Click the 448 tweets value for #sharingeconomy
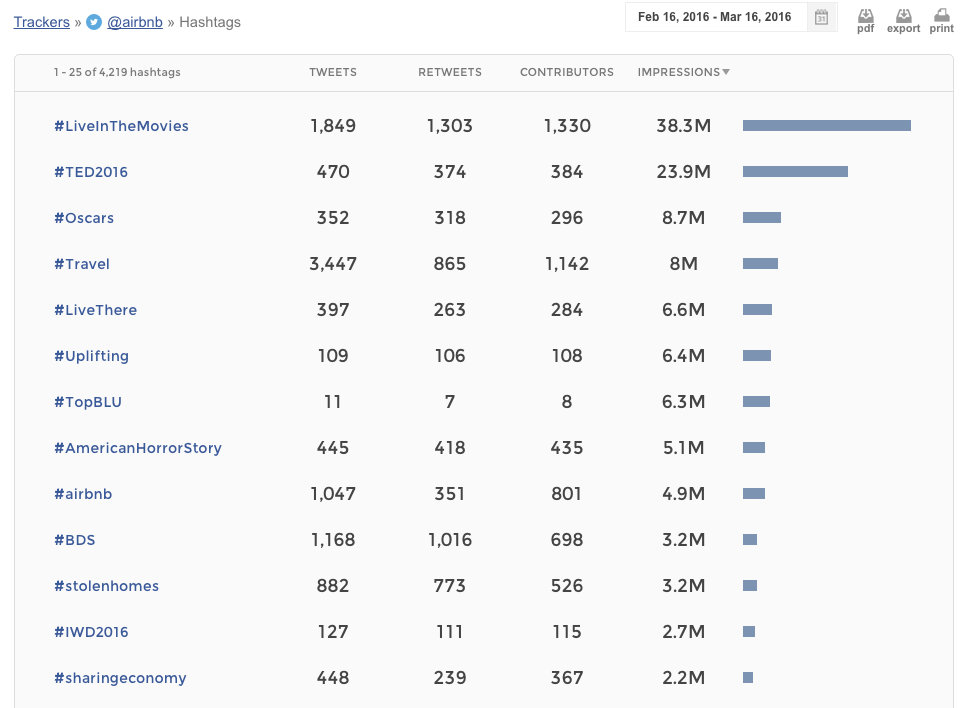Screen dimensions: 968x708 [333, 678]
